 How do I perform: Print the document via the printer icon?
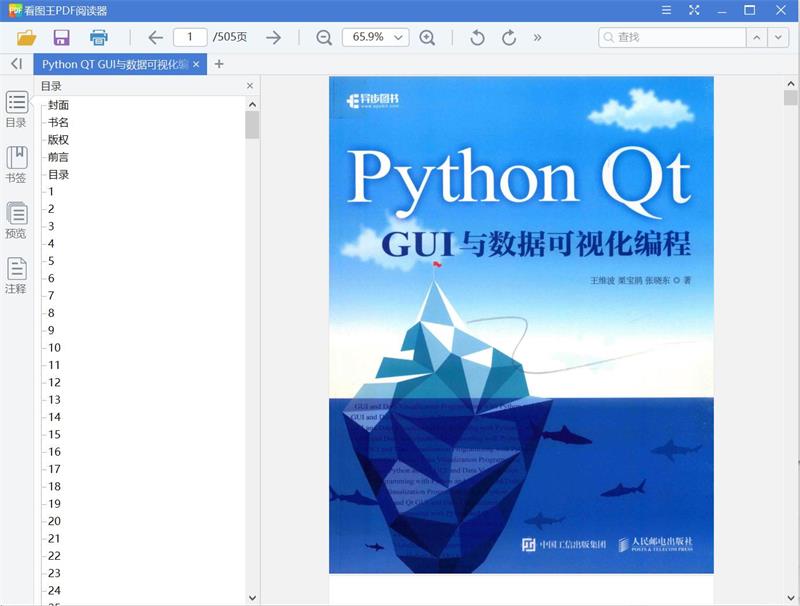(98, 35)
